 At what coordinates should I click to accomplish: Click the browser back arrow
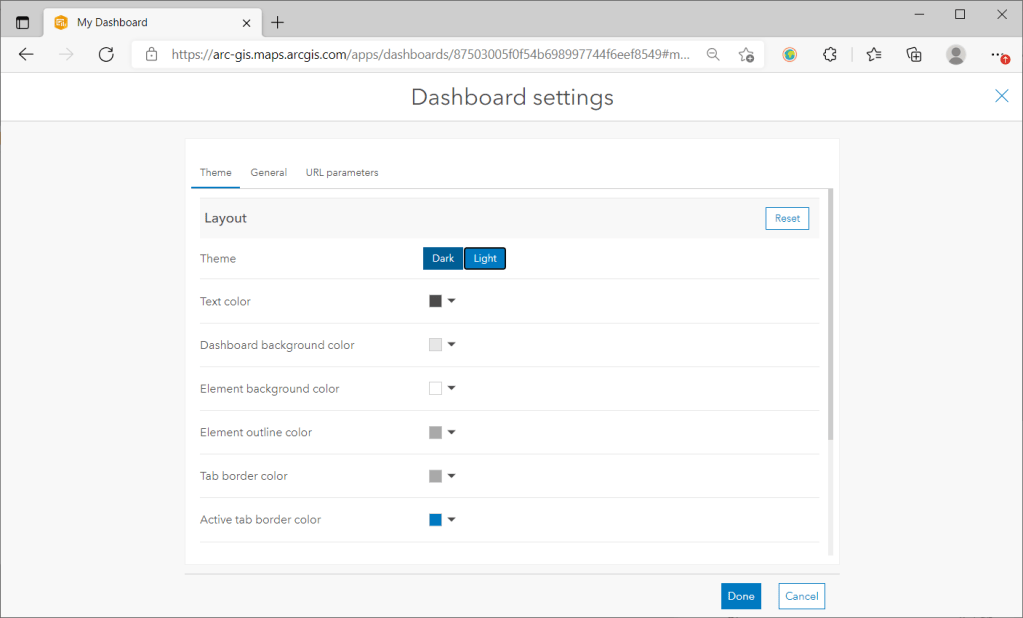(x=27, y=55)
